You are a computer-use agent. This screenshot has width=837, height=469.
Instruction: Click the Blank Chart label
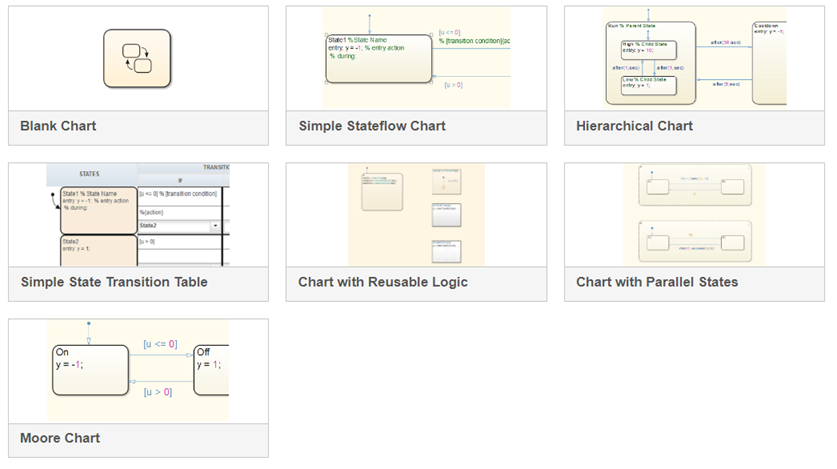59,126
